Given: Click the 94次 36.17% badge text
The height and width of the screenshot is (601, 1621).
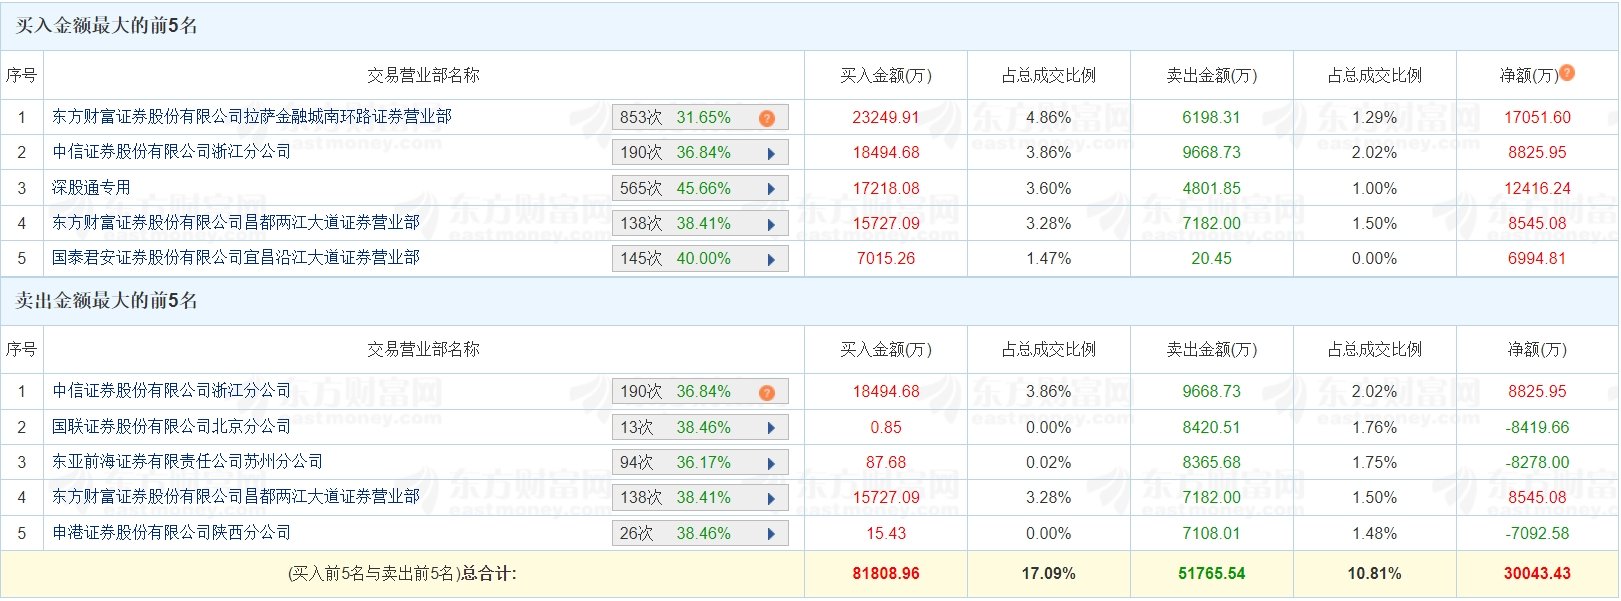Looking at the screenshot, I should pos(675,463).
